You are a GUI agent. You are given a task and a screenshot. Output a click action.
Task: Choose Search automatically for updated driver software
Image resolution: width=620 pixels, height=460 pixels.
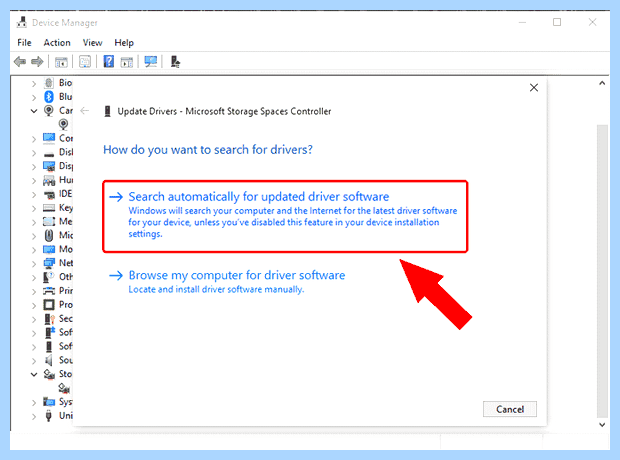285,216
